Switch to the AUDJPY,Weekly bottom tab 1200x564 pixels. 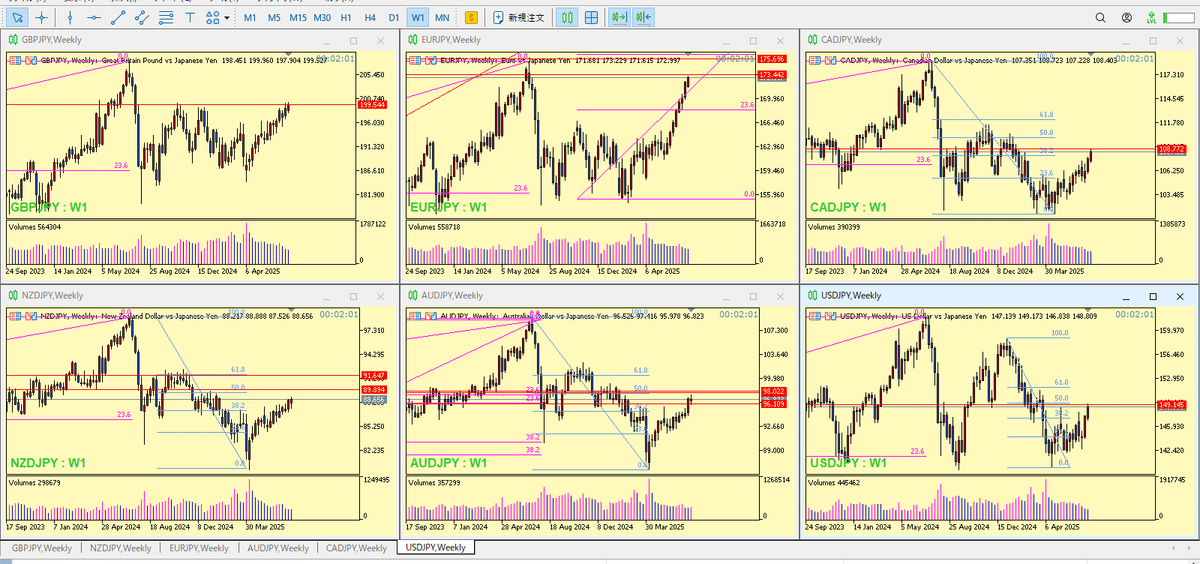(x=278, y=548)
